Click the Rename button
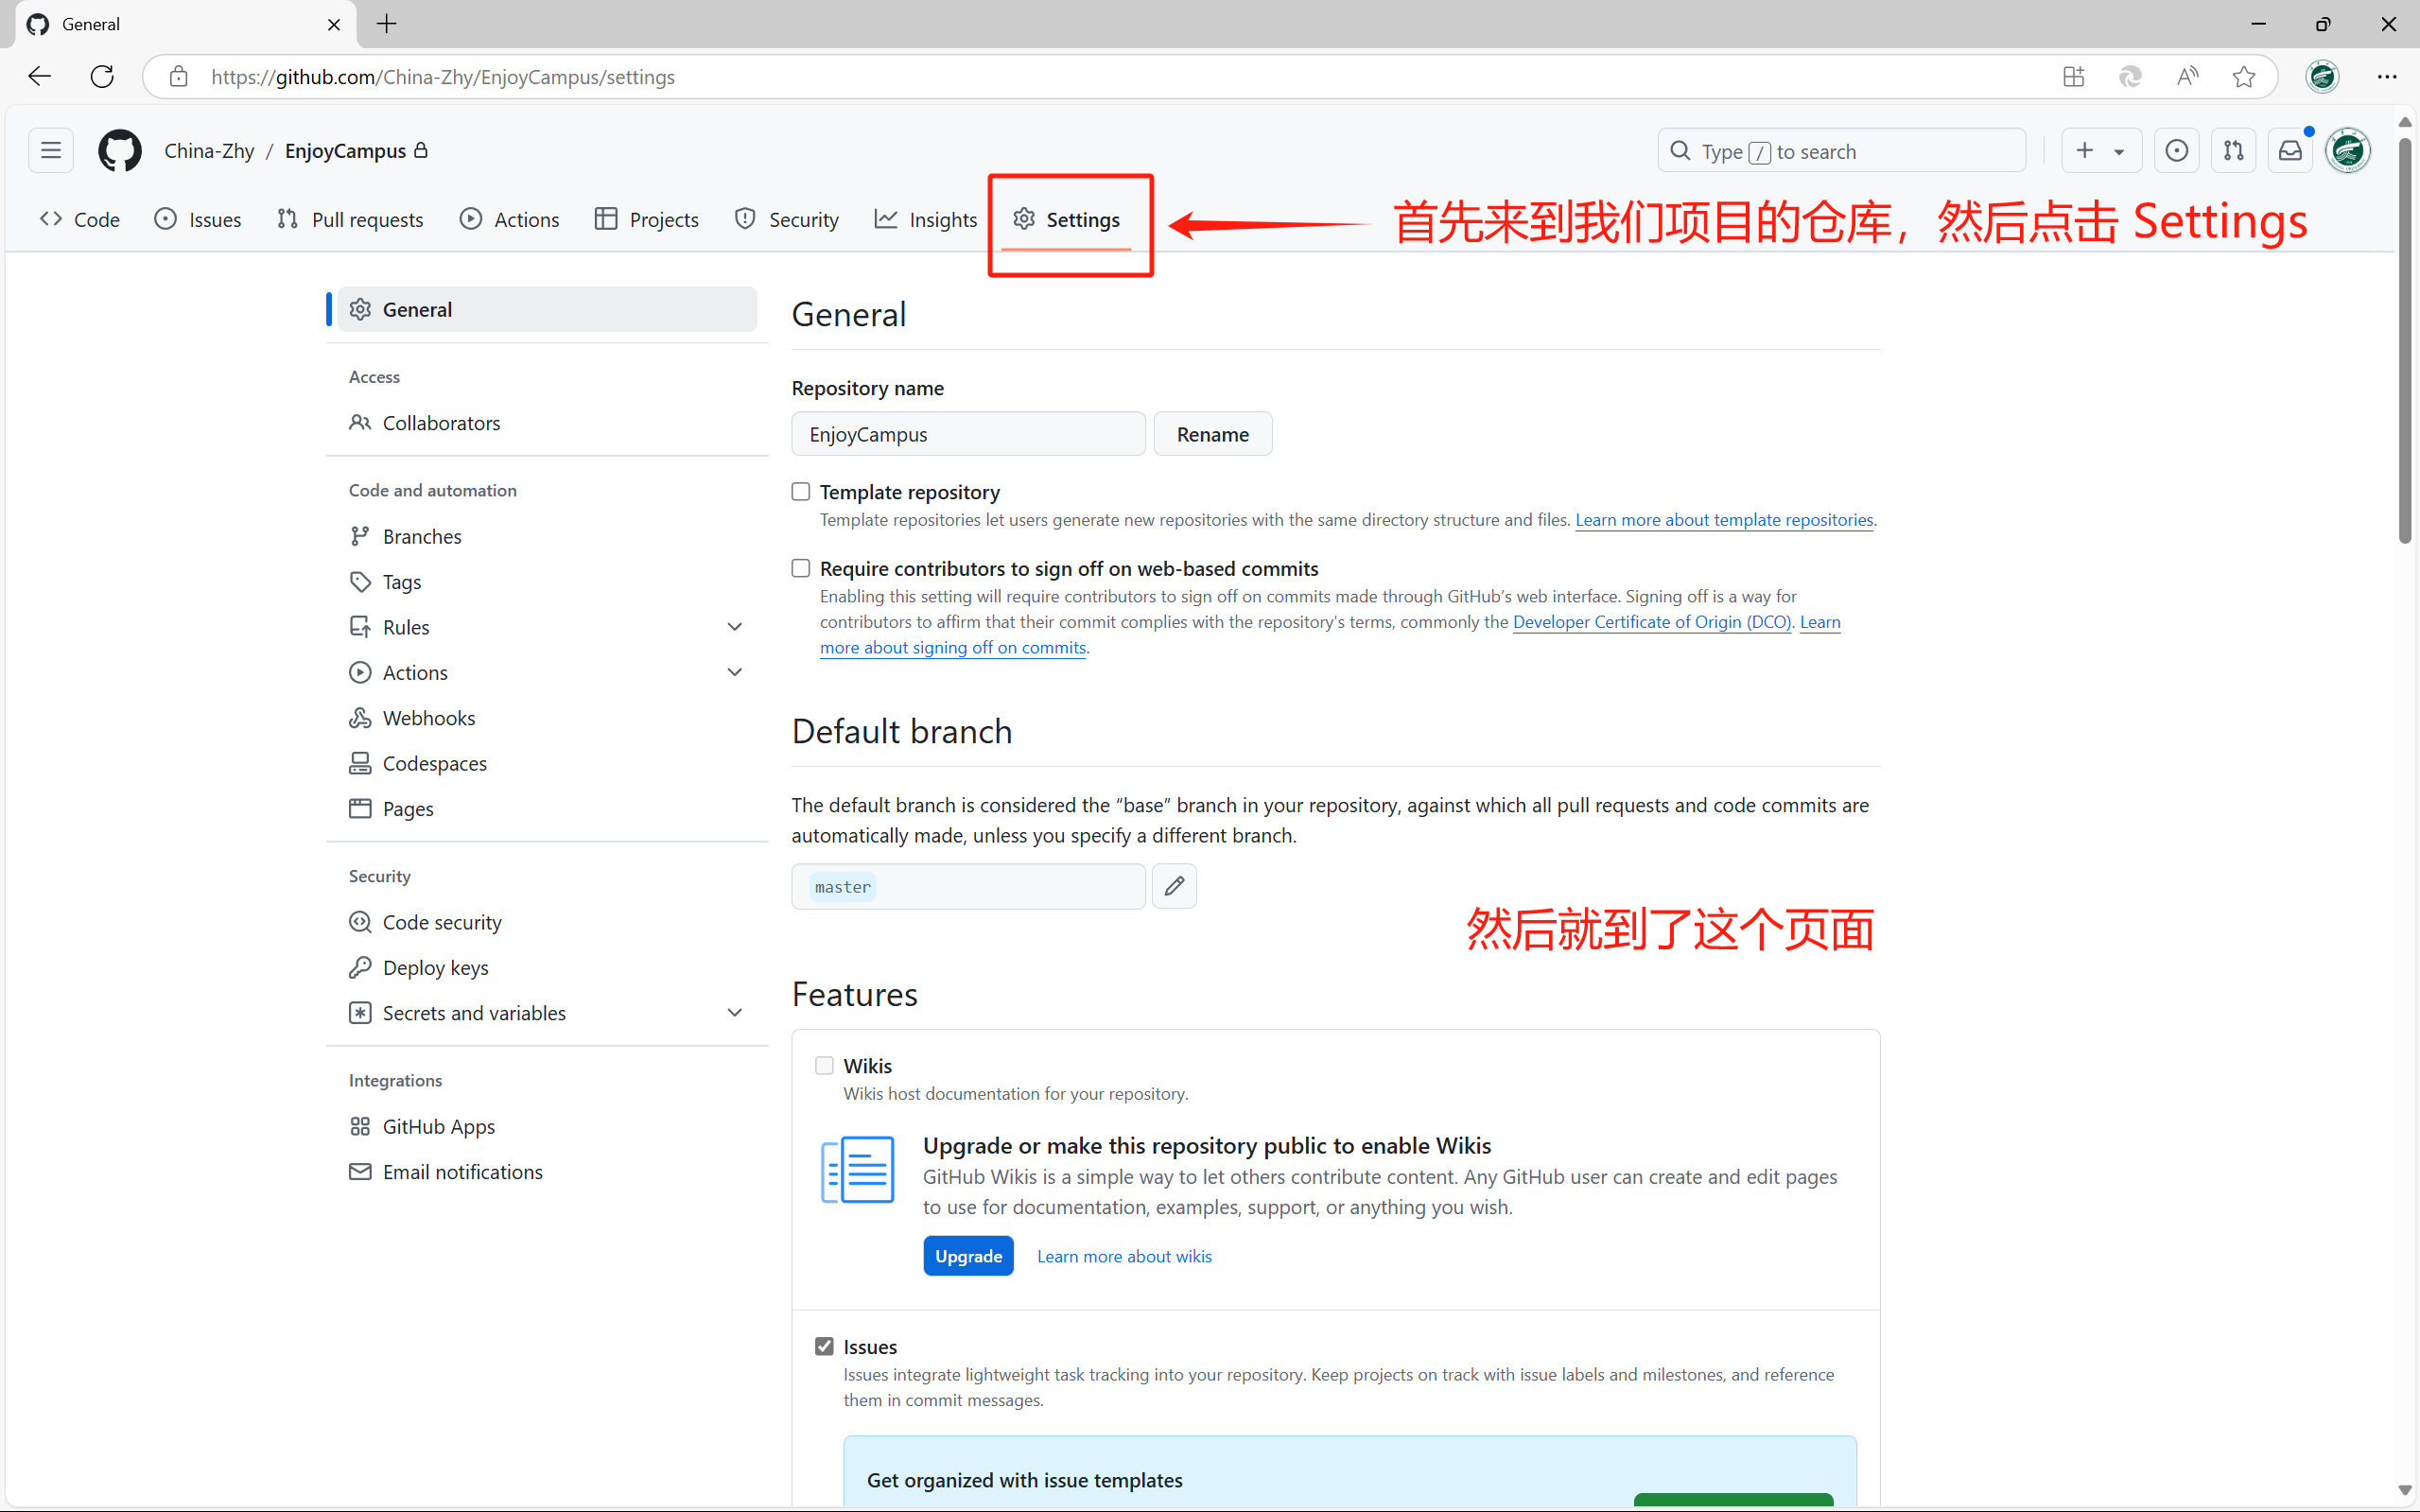 pyautogui.click(x=1212, y=434)
